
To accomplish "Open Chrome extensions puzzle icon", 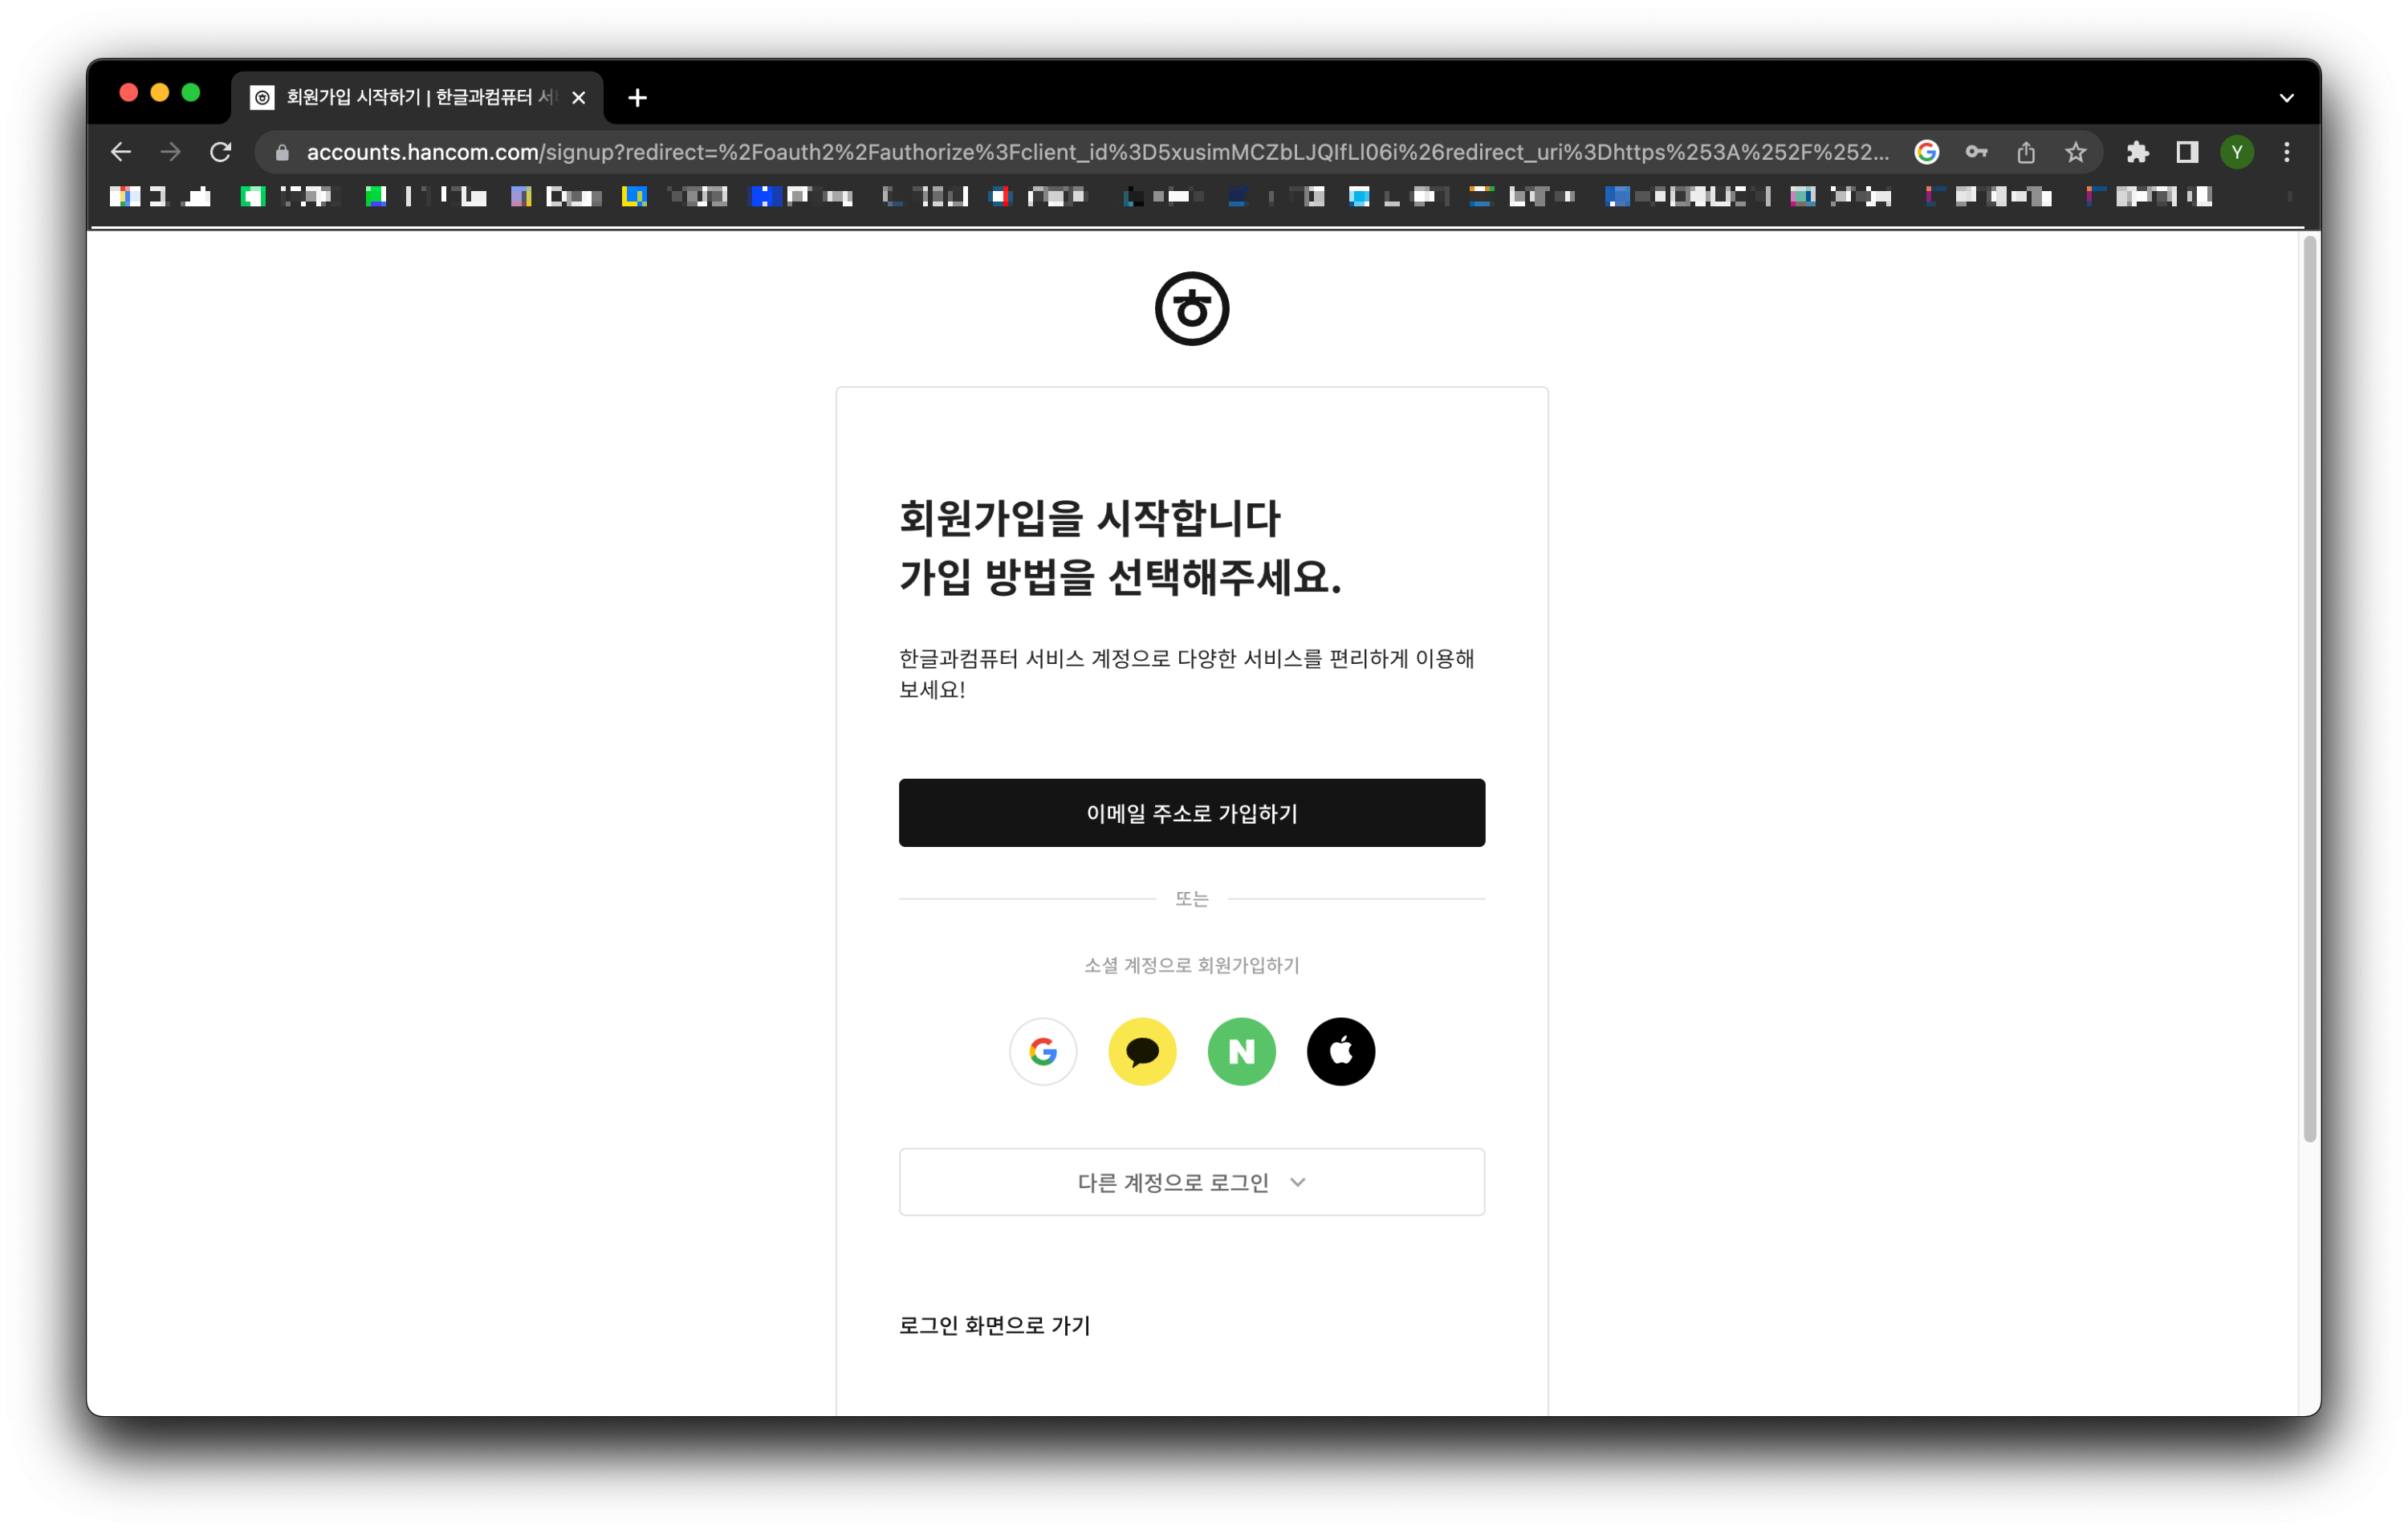I will (2137, 152).
